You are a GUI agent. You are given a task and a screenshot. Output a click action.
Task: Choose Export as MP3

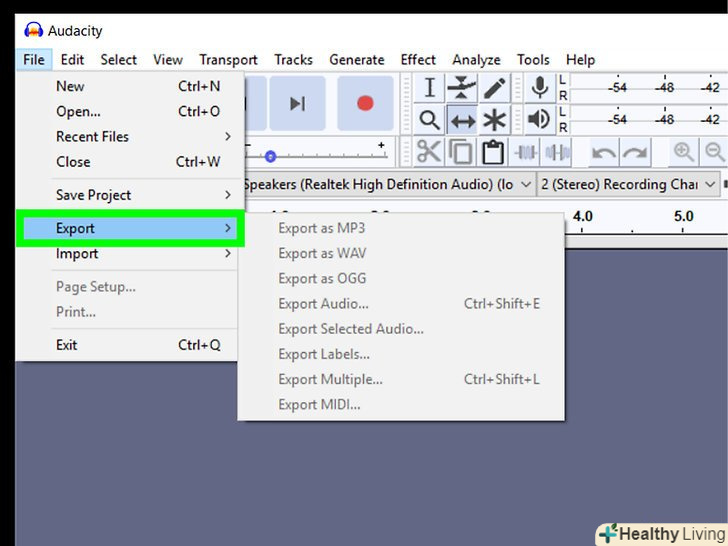pos(401,228)
